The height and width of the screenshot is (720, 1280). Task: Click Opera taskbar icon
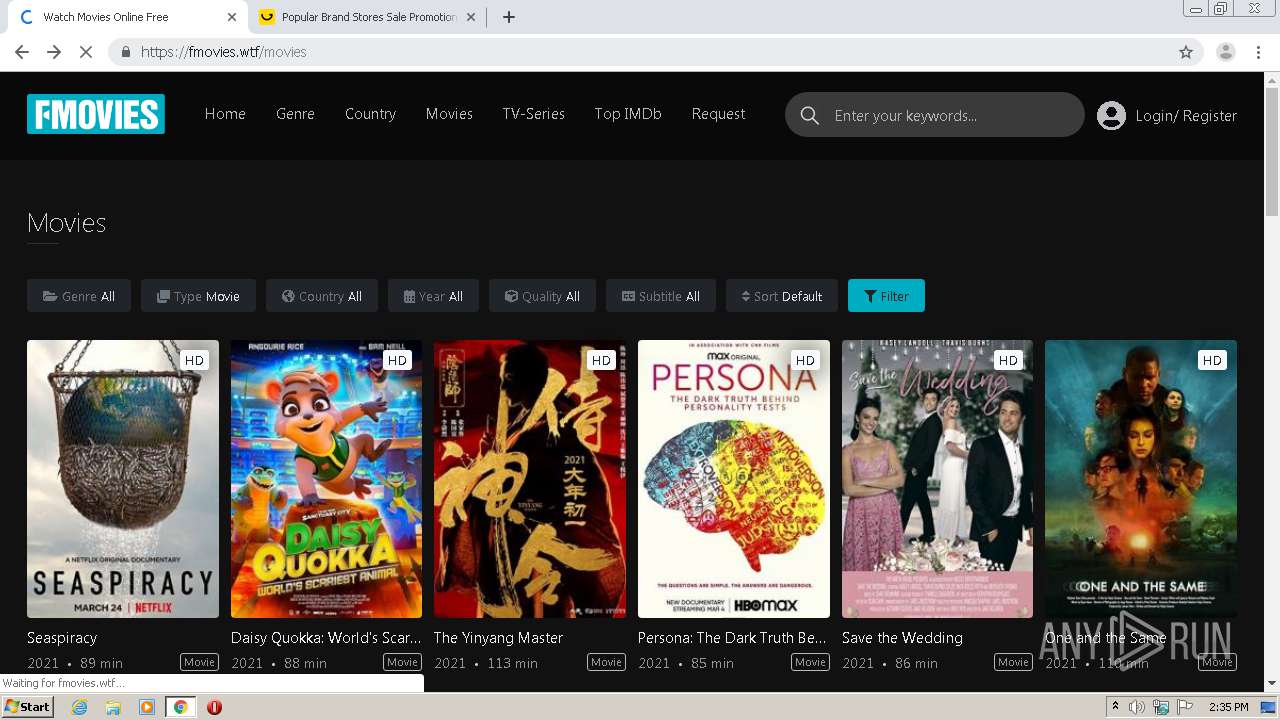214,707
